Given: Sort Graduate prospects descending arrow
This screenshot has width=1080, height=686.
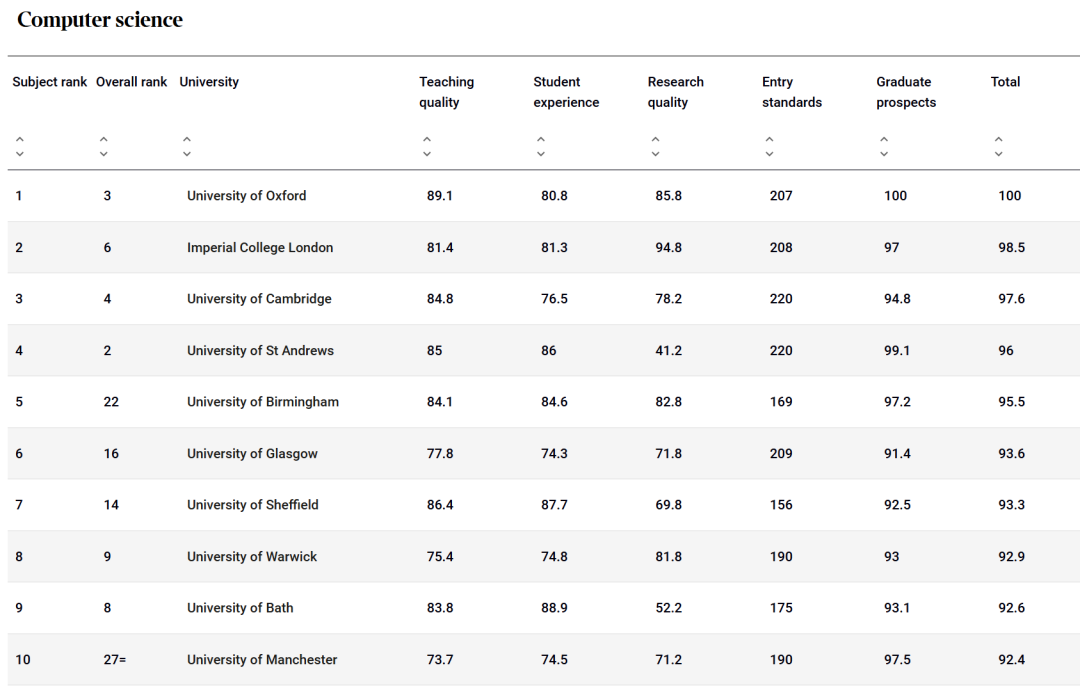Looking at the screenshot, I should (884, 154).
